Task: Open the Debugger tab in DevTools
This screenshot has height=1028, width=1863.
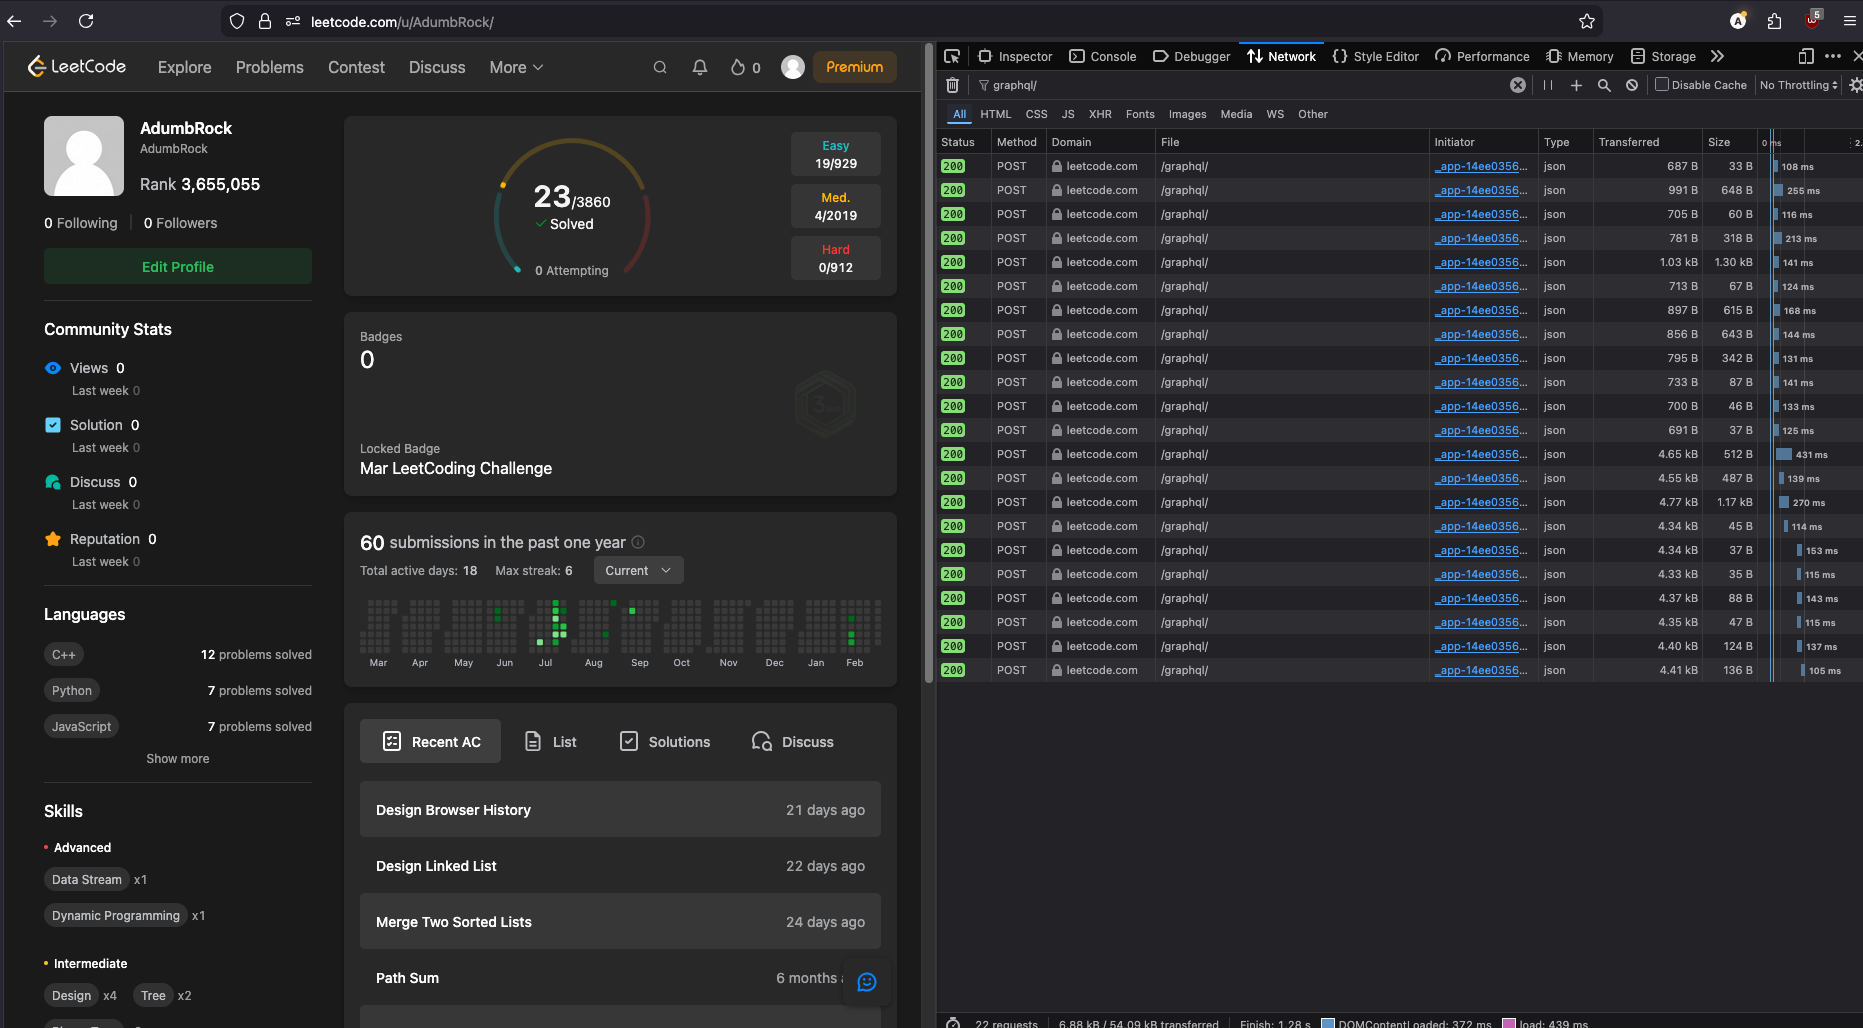Action: [1192, 56]
